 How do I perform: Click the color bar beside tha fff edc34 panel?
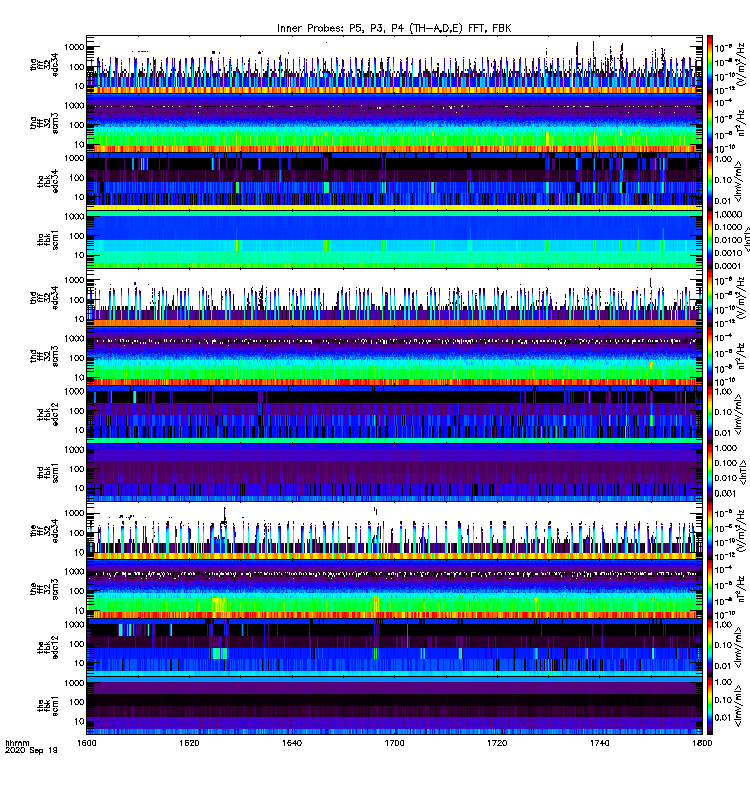tap(710, 65)
